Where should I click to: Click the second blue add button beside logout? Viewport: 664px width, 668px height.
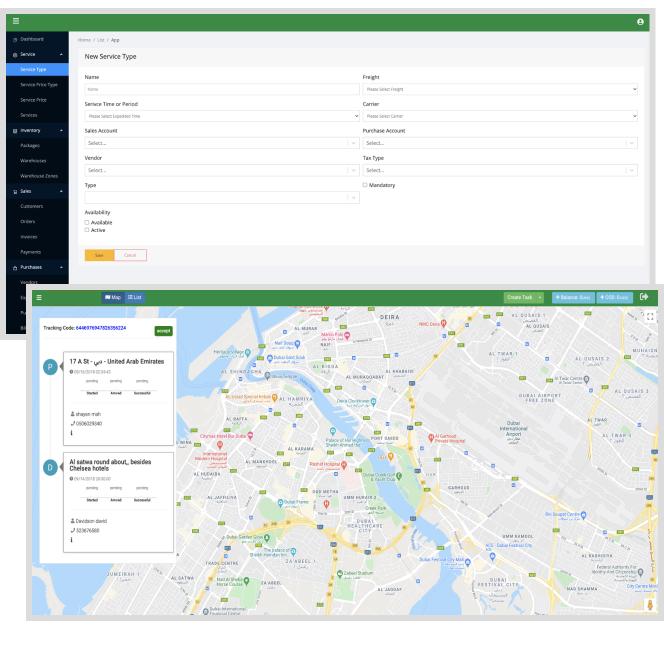coord(614,297)
